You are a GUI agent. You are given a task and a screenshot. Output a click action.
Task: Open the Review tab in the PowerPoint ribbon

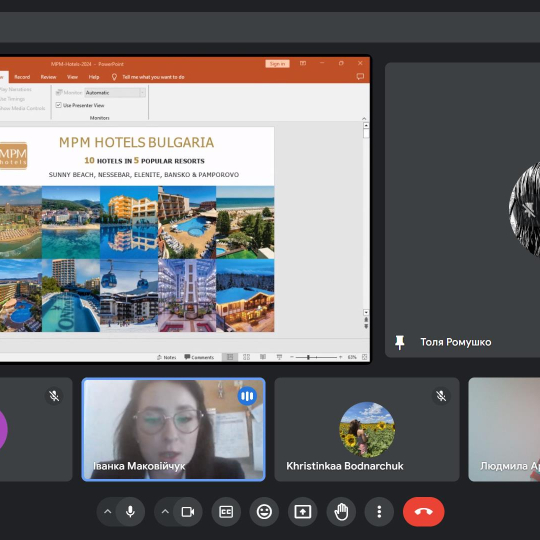click(x=48, y=77)
